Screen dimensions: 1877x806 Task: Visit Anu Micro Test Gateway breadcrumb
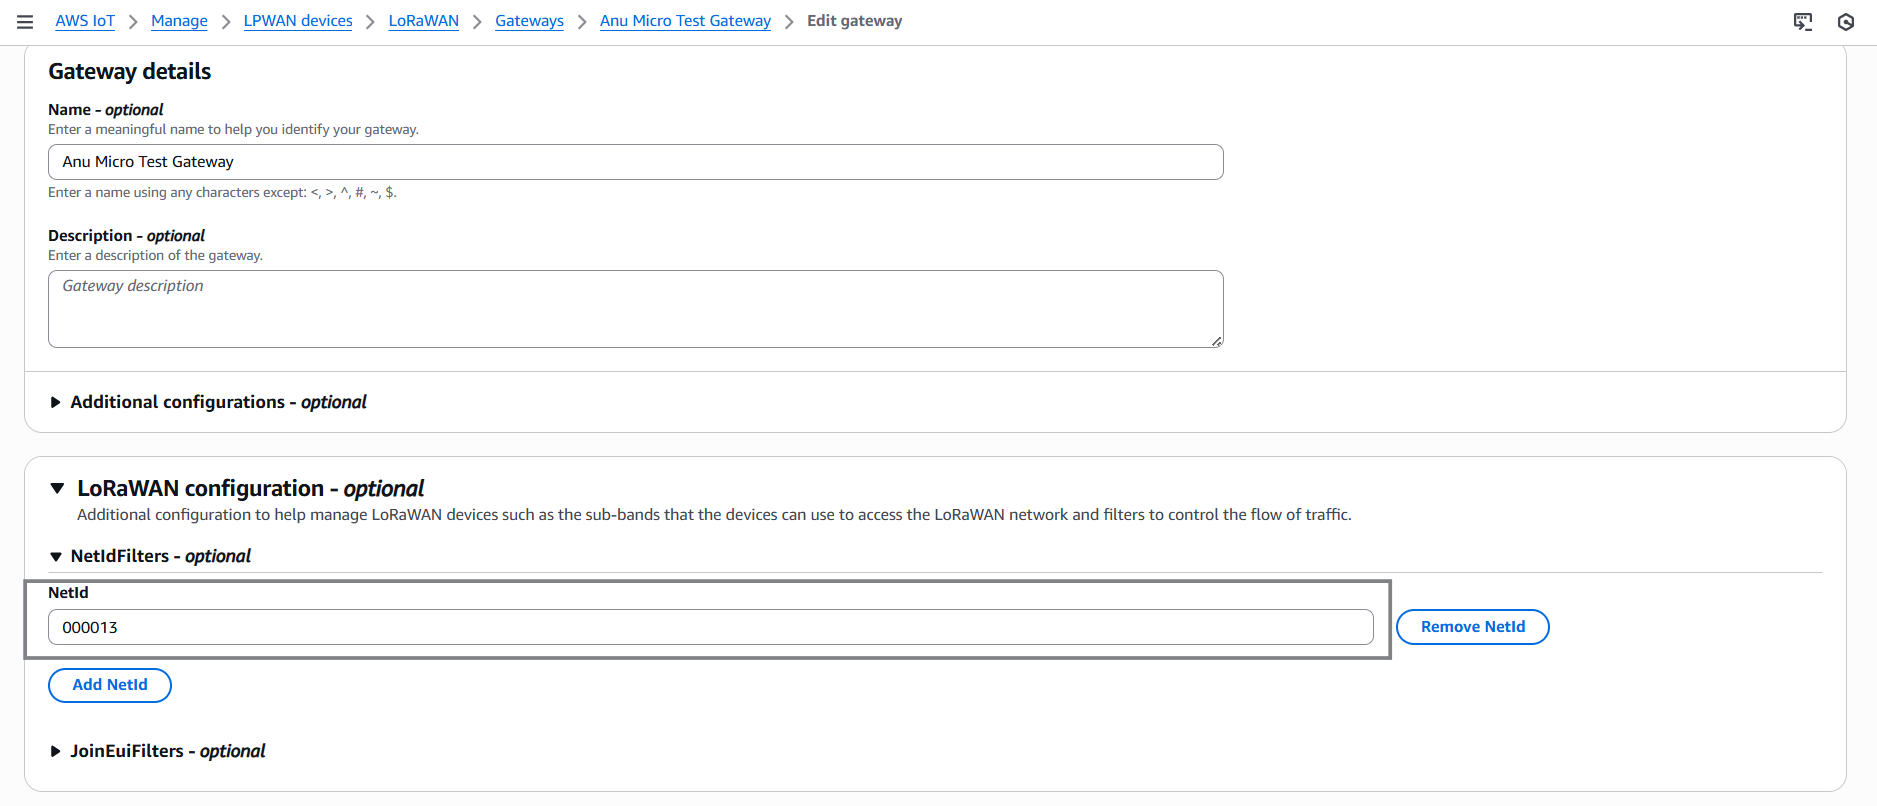tap(685, 20)
